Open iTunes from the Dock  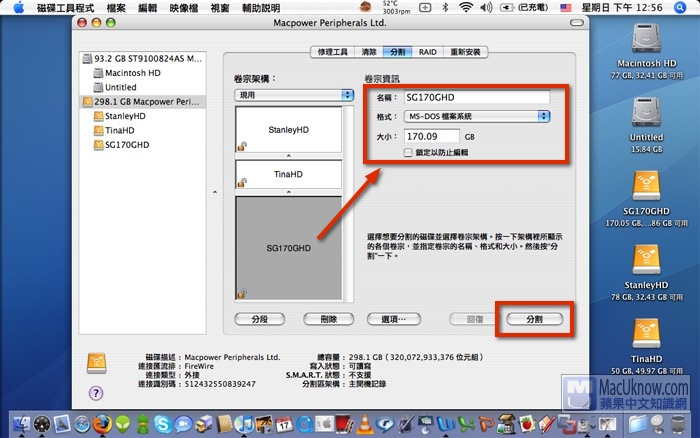[243, 424]
